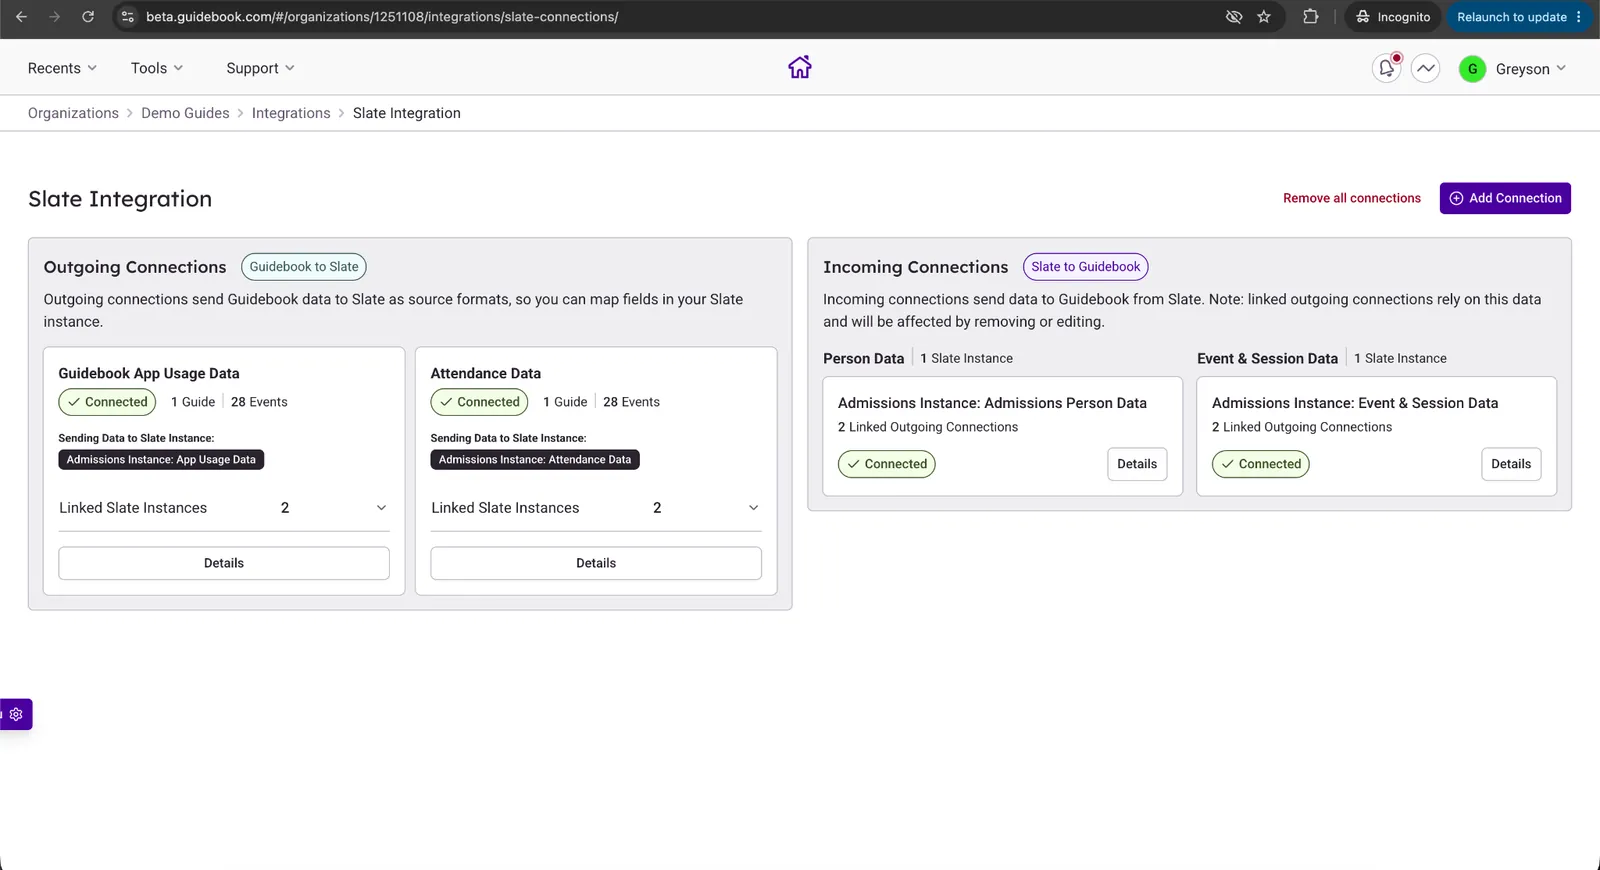Click the browser address bar URL
The image size is (1600, 870).
pyautogui.click(x=382, y=17)
